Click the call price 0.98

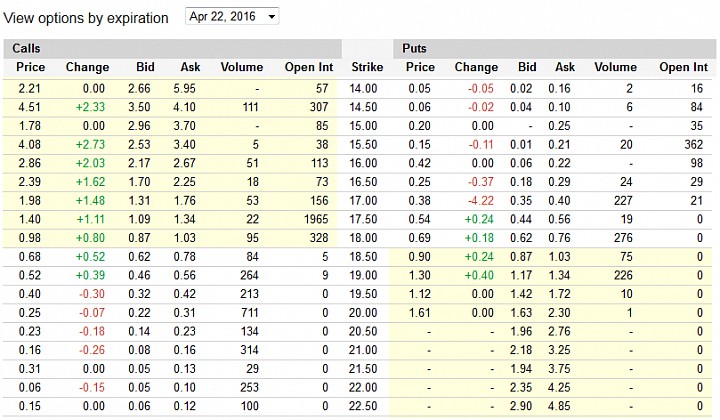(29, 238)
